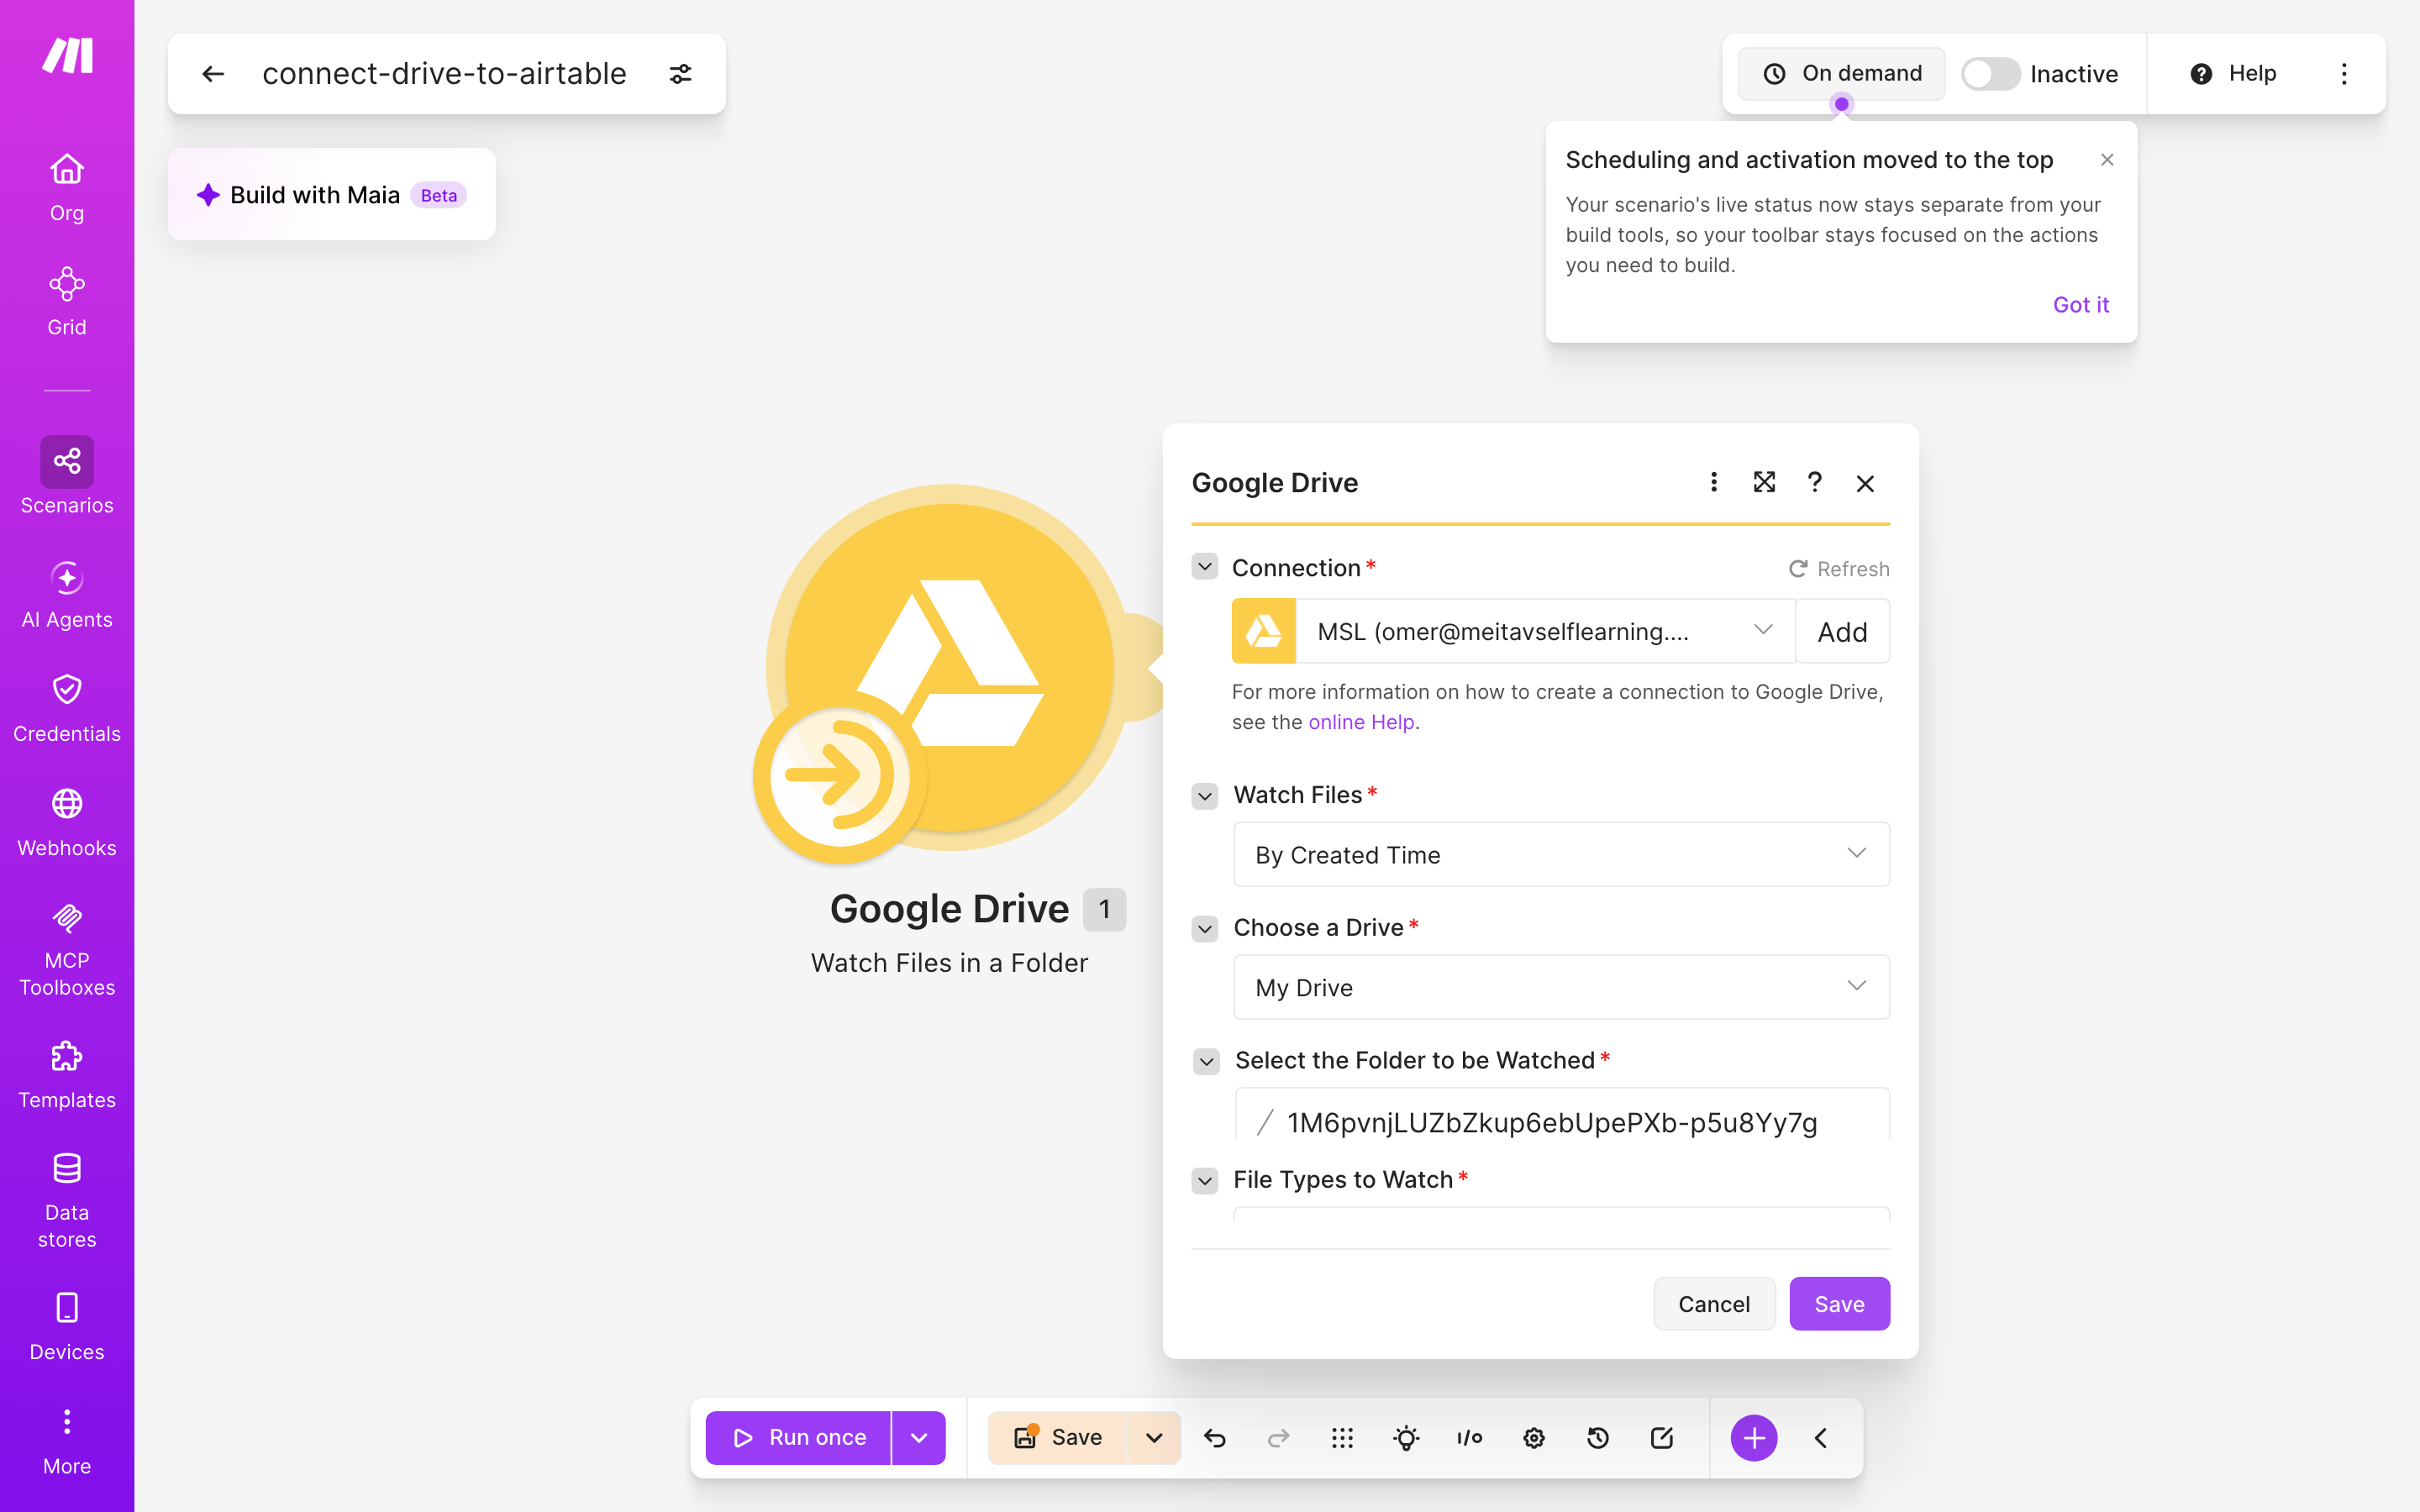Open scenario settings gear in toolbar
Image resolution: width=2420 pixels, height=1512 pixels.
1534,1438
